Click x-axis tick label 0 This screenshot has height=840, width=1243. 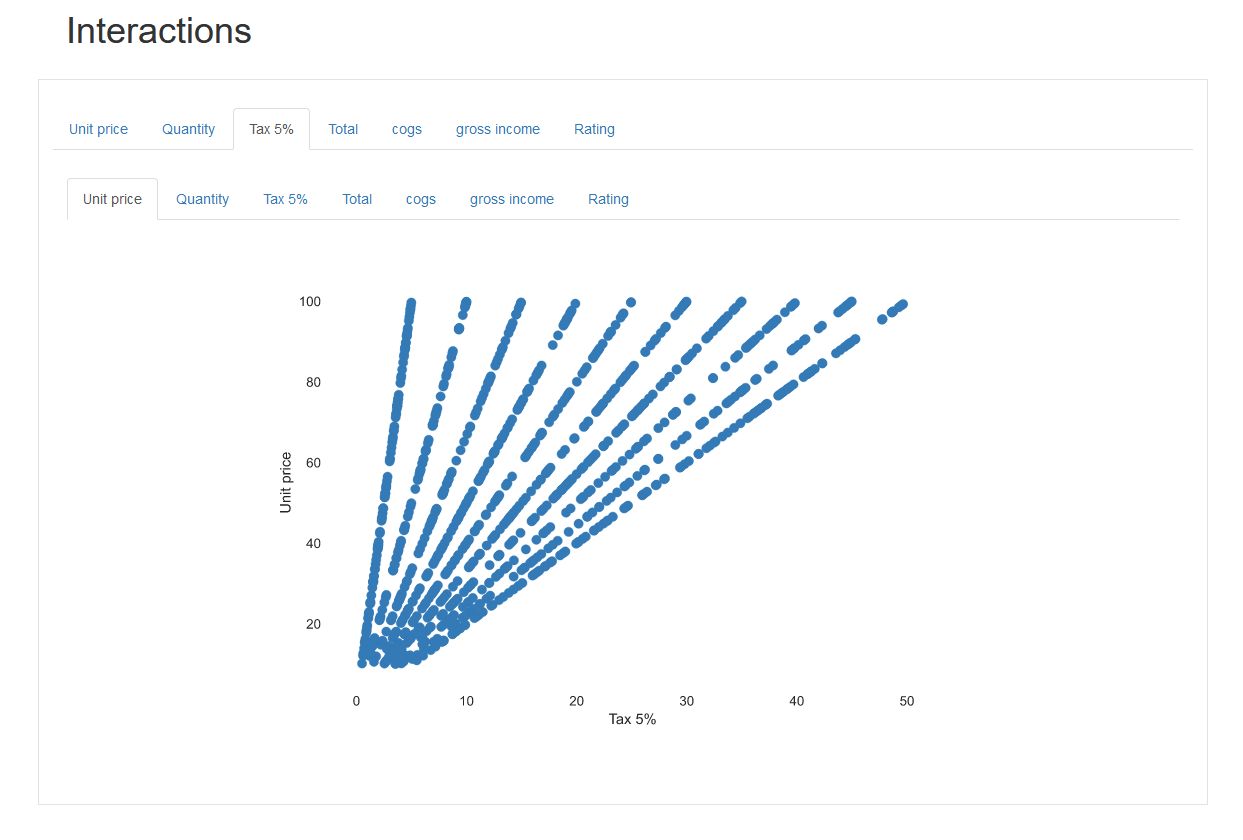coord(356,701)
